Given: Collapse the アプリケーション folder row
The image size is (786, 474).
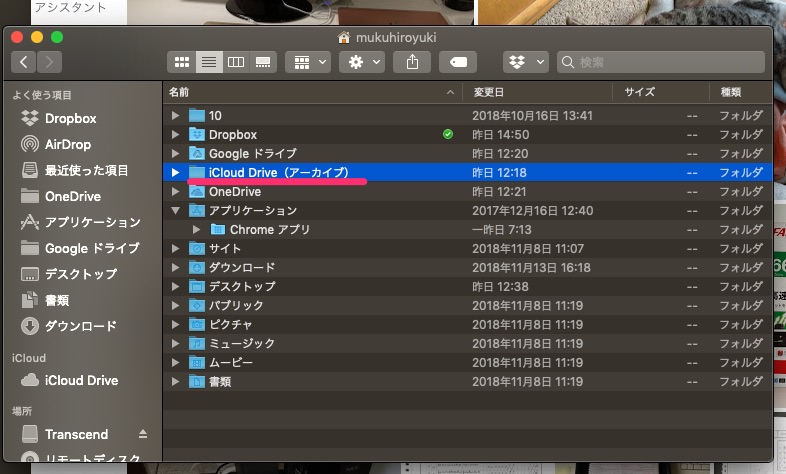Looking at the screenshot, I should (x=175, y=211).
